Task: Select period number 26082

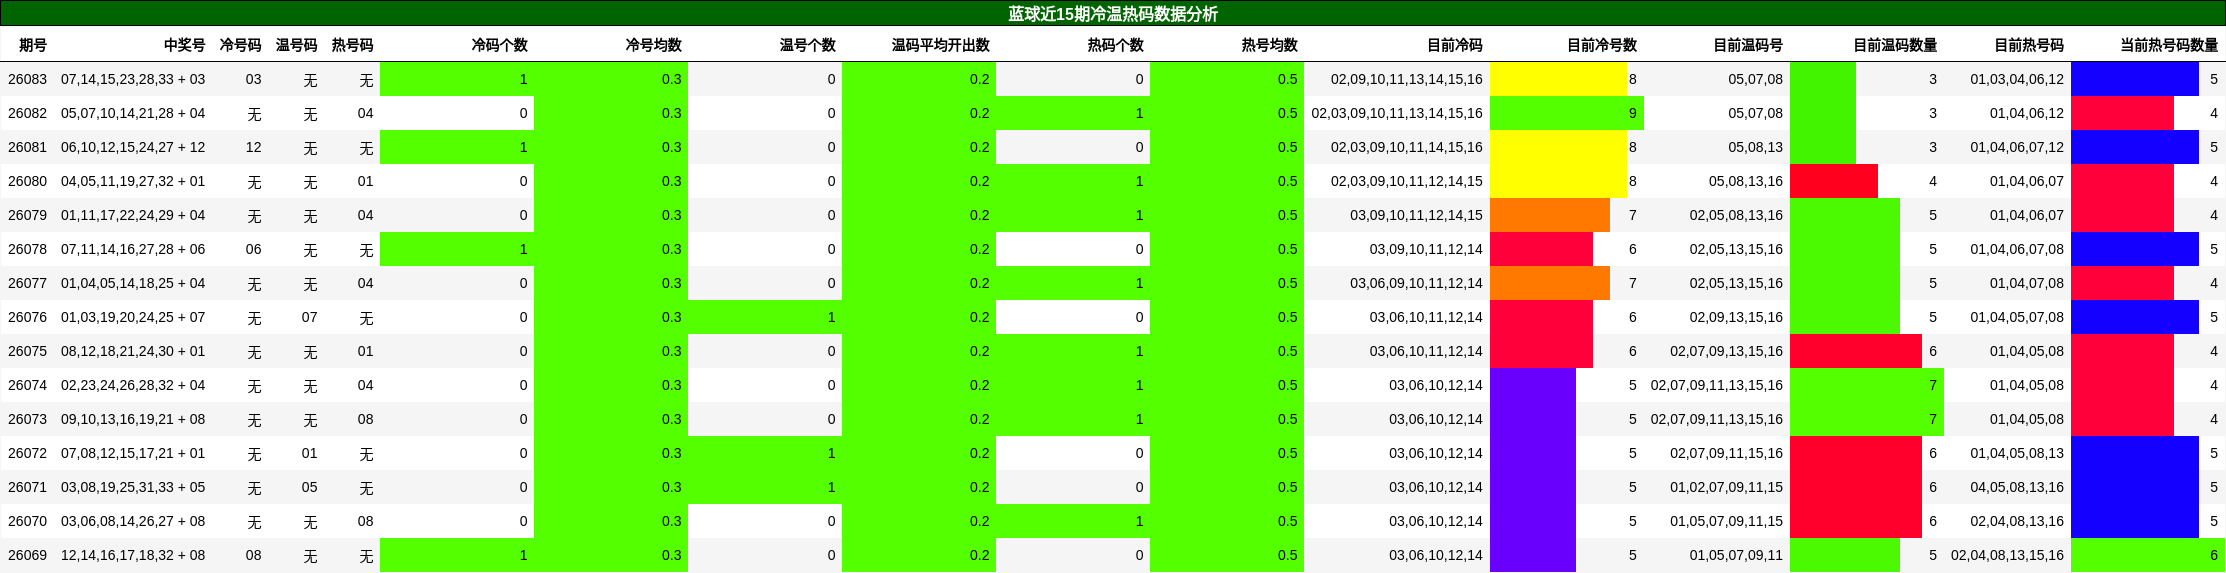Action: (27, 113)
